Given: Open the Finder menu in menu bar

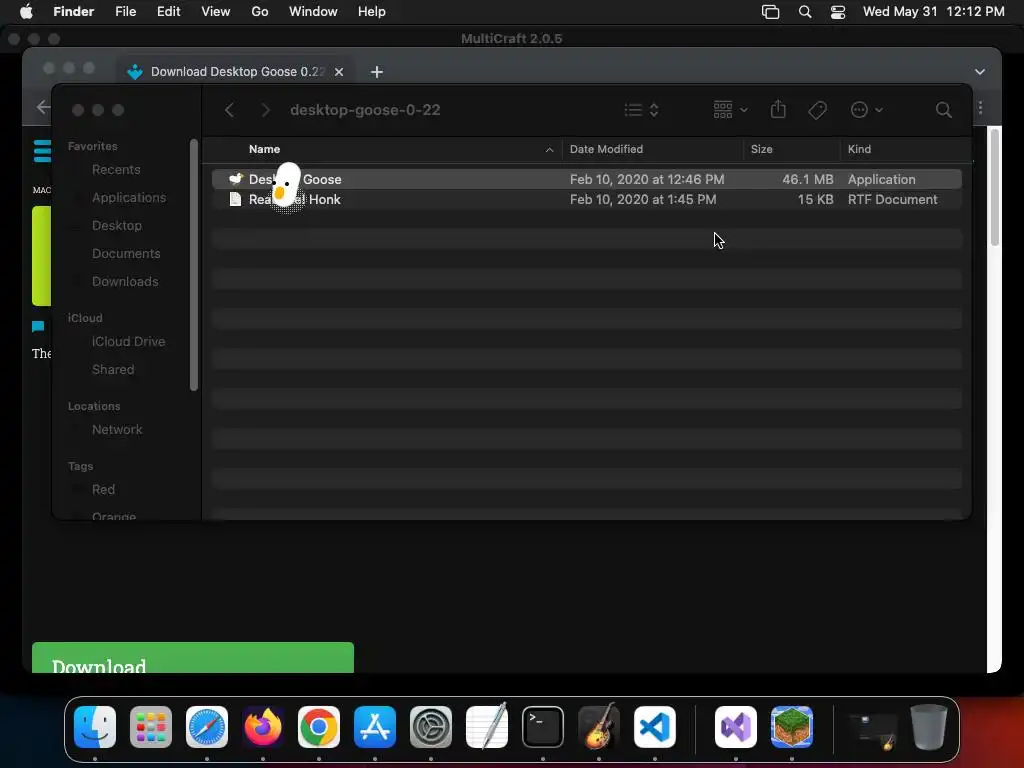Looking at the screenshot, I should pos(74,12).
